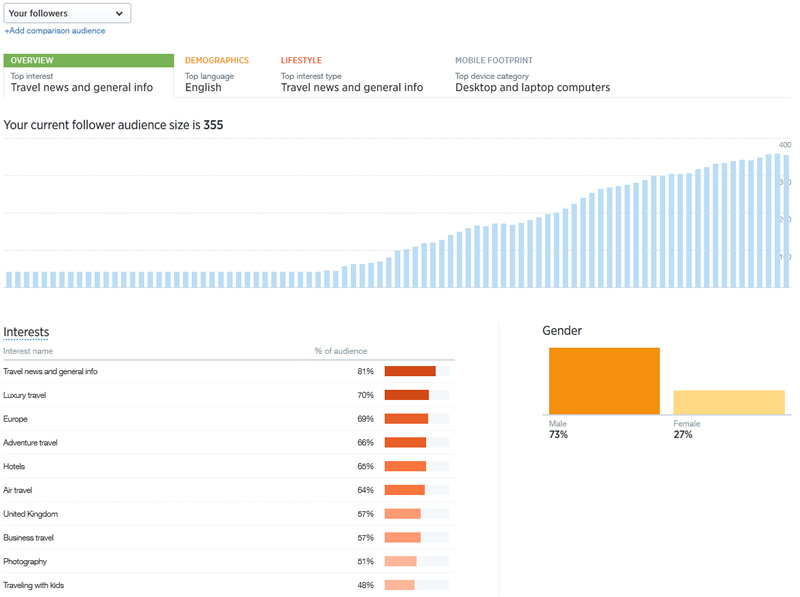
Task: Switch to the Overview tab
Action: coord(88,75)
